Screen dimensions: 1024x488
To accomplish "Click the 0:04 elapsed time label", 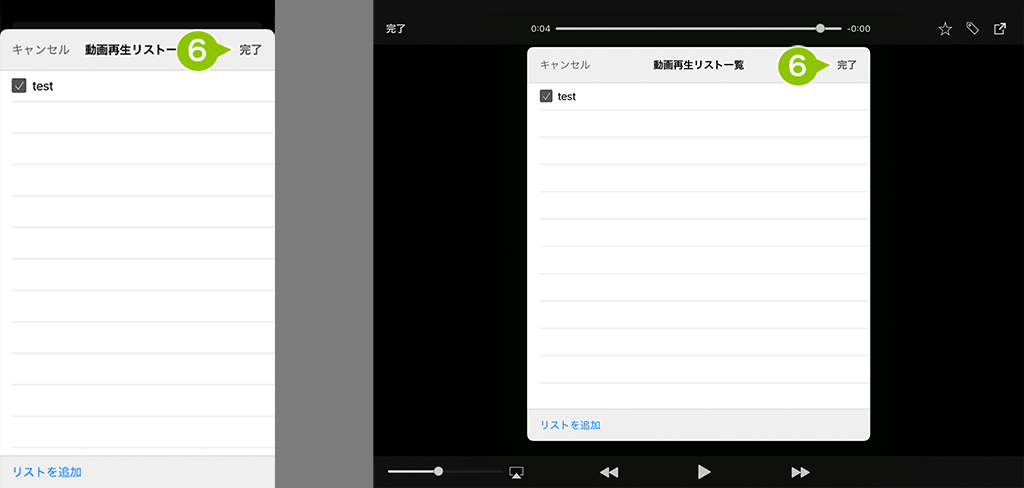I will coord(541,29).
